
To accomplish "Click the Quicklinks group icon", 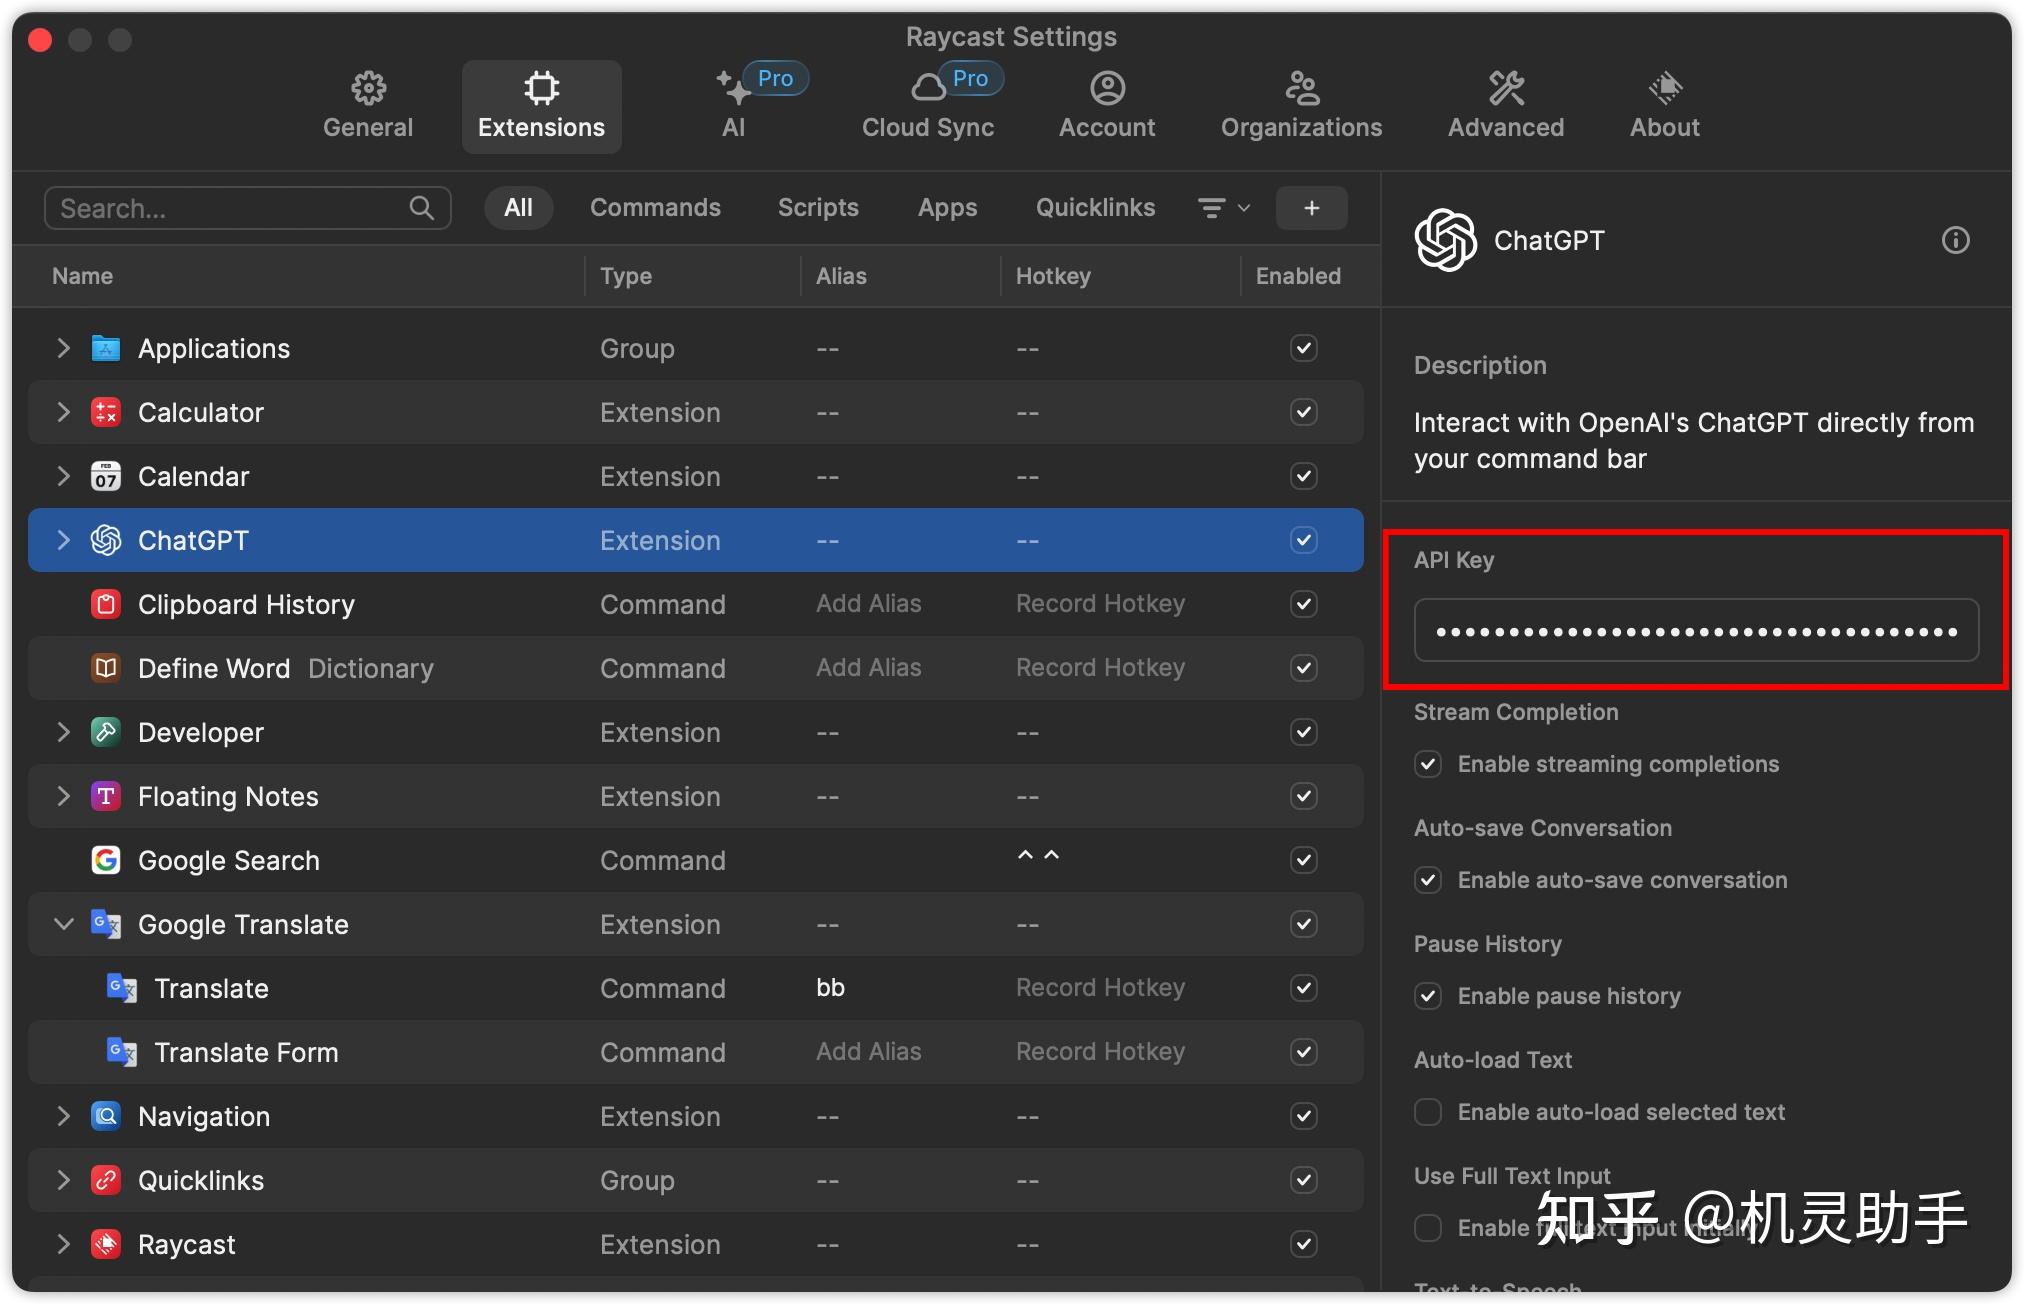I will tap(106, 1180).
